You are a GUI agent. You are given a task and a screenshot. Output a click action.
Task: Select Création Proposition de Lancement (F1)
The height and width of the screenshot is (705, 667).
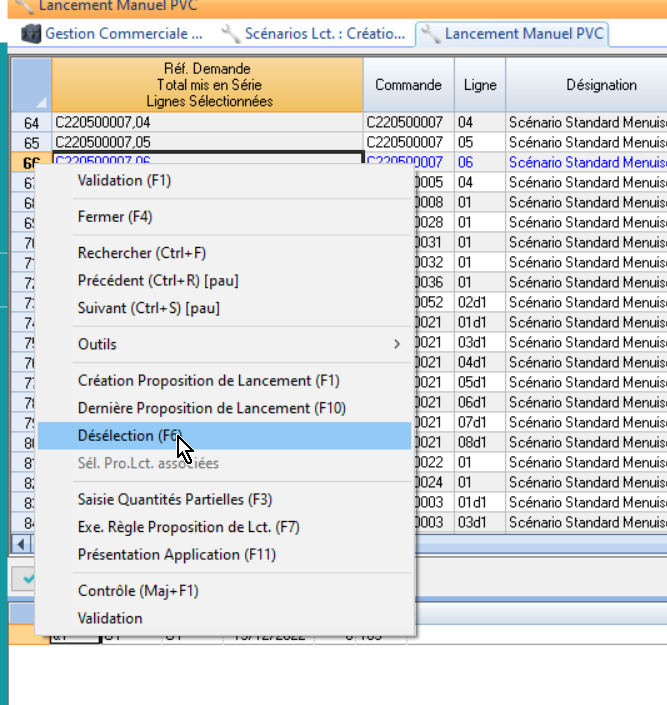pos(208,381)
